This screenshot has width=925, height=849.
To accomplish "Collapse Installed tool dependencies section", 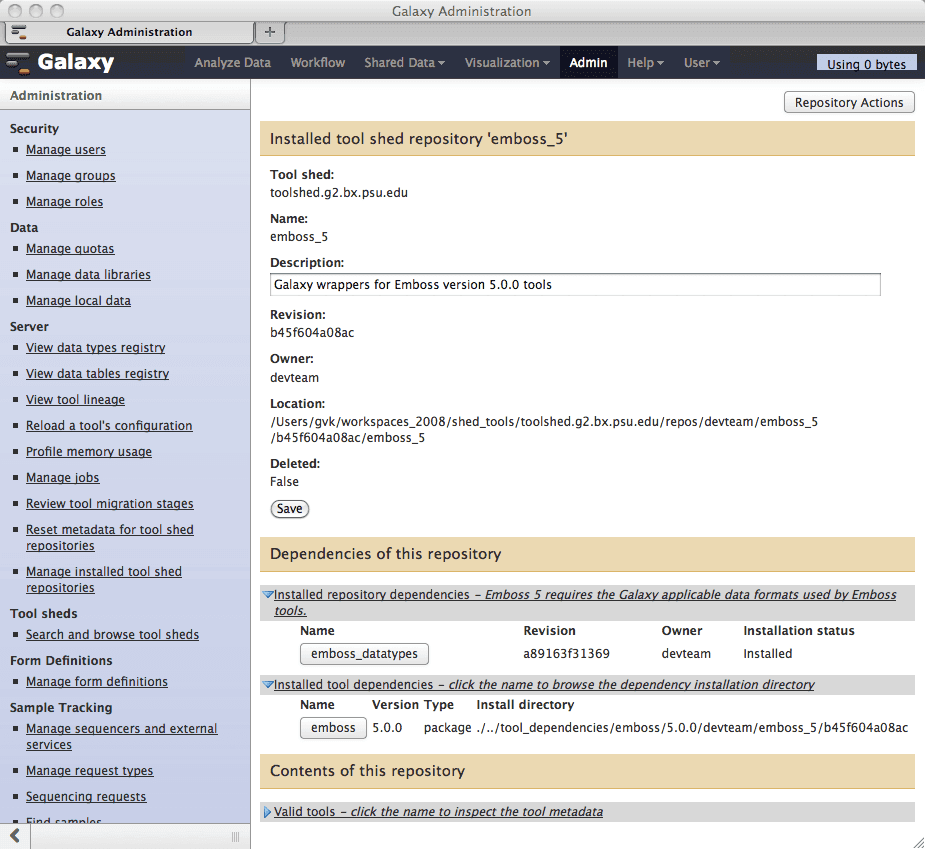I will 268,685.
